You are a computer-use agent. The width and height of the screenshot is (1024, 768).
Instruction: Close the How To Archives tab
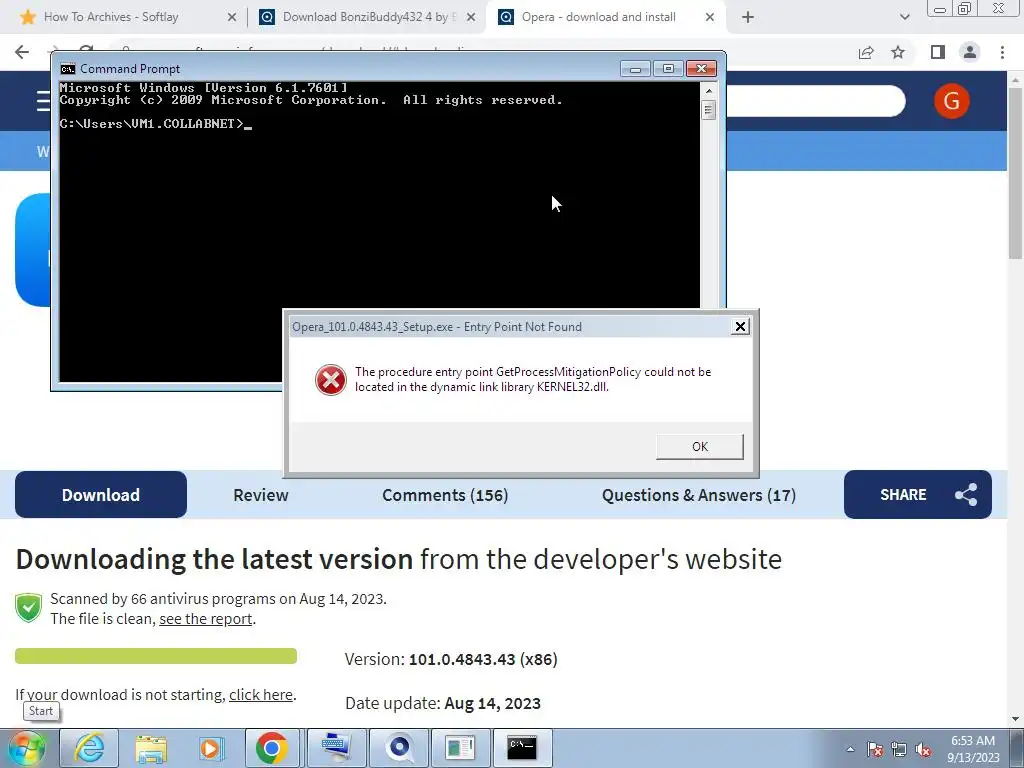pos(231,18)
